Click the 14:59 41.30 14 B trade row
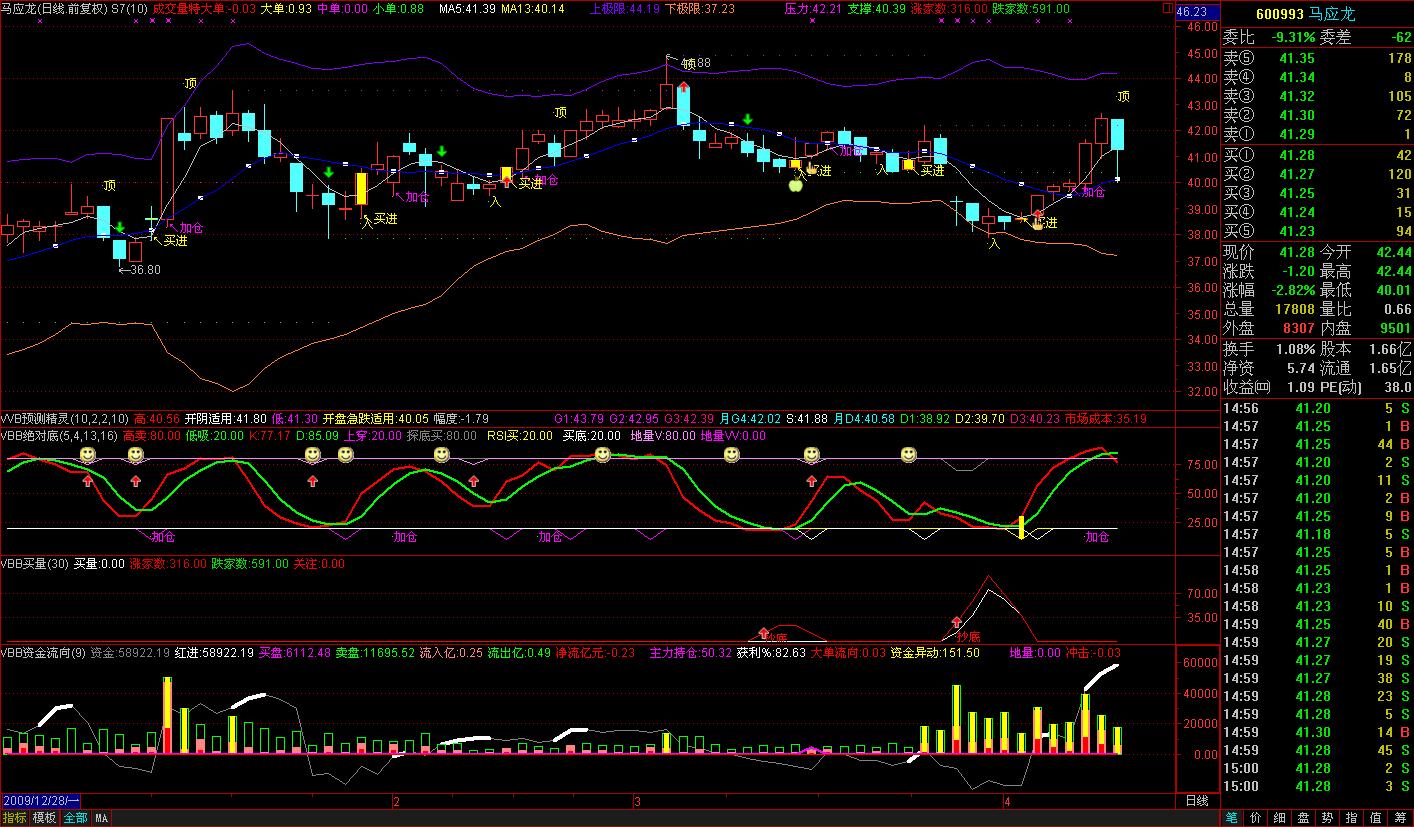Screen dimensions: 1414x827 [1318, 732]
